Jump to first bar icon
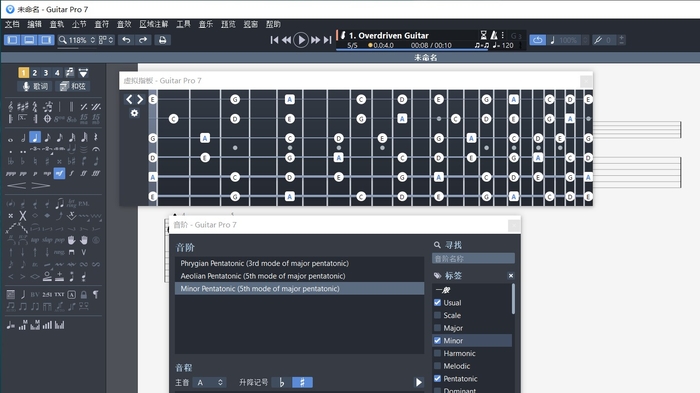 [x=274, y=40]
